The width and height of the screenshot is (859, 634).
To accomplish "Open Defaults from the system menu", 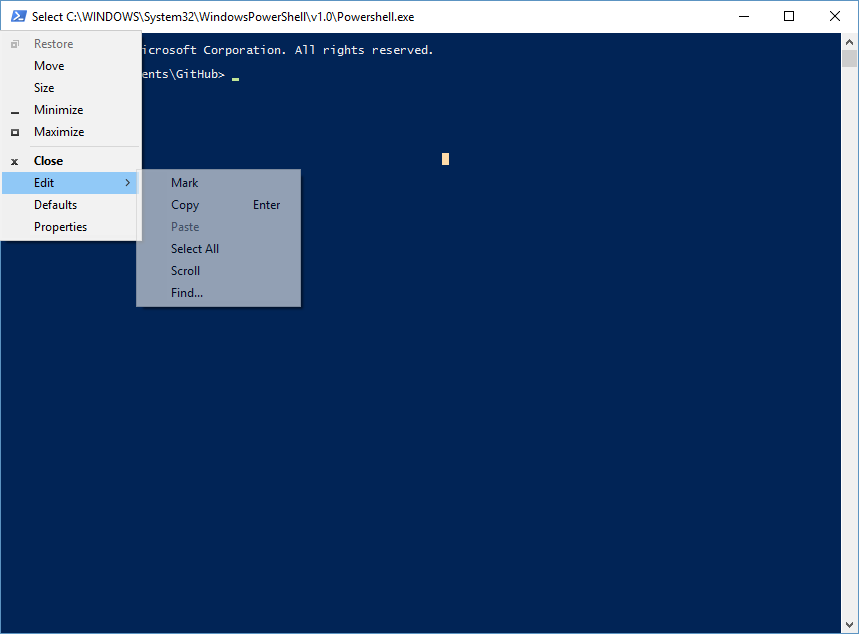I will point(55,205).
